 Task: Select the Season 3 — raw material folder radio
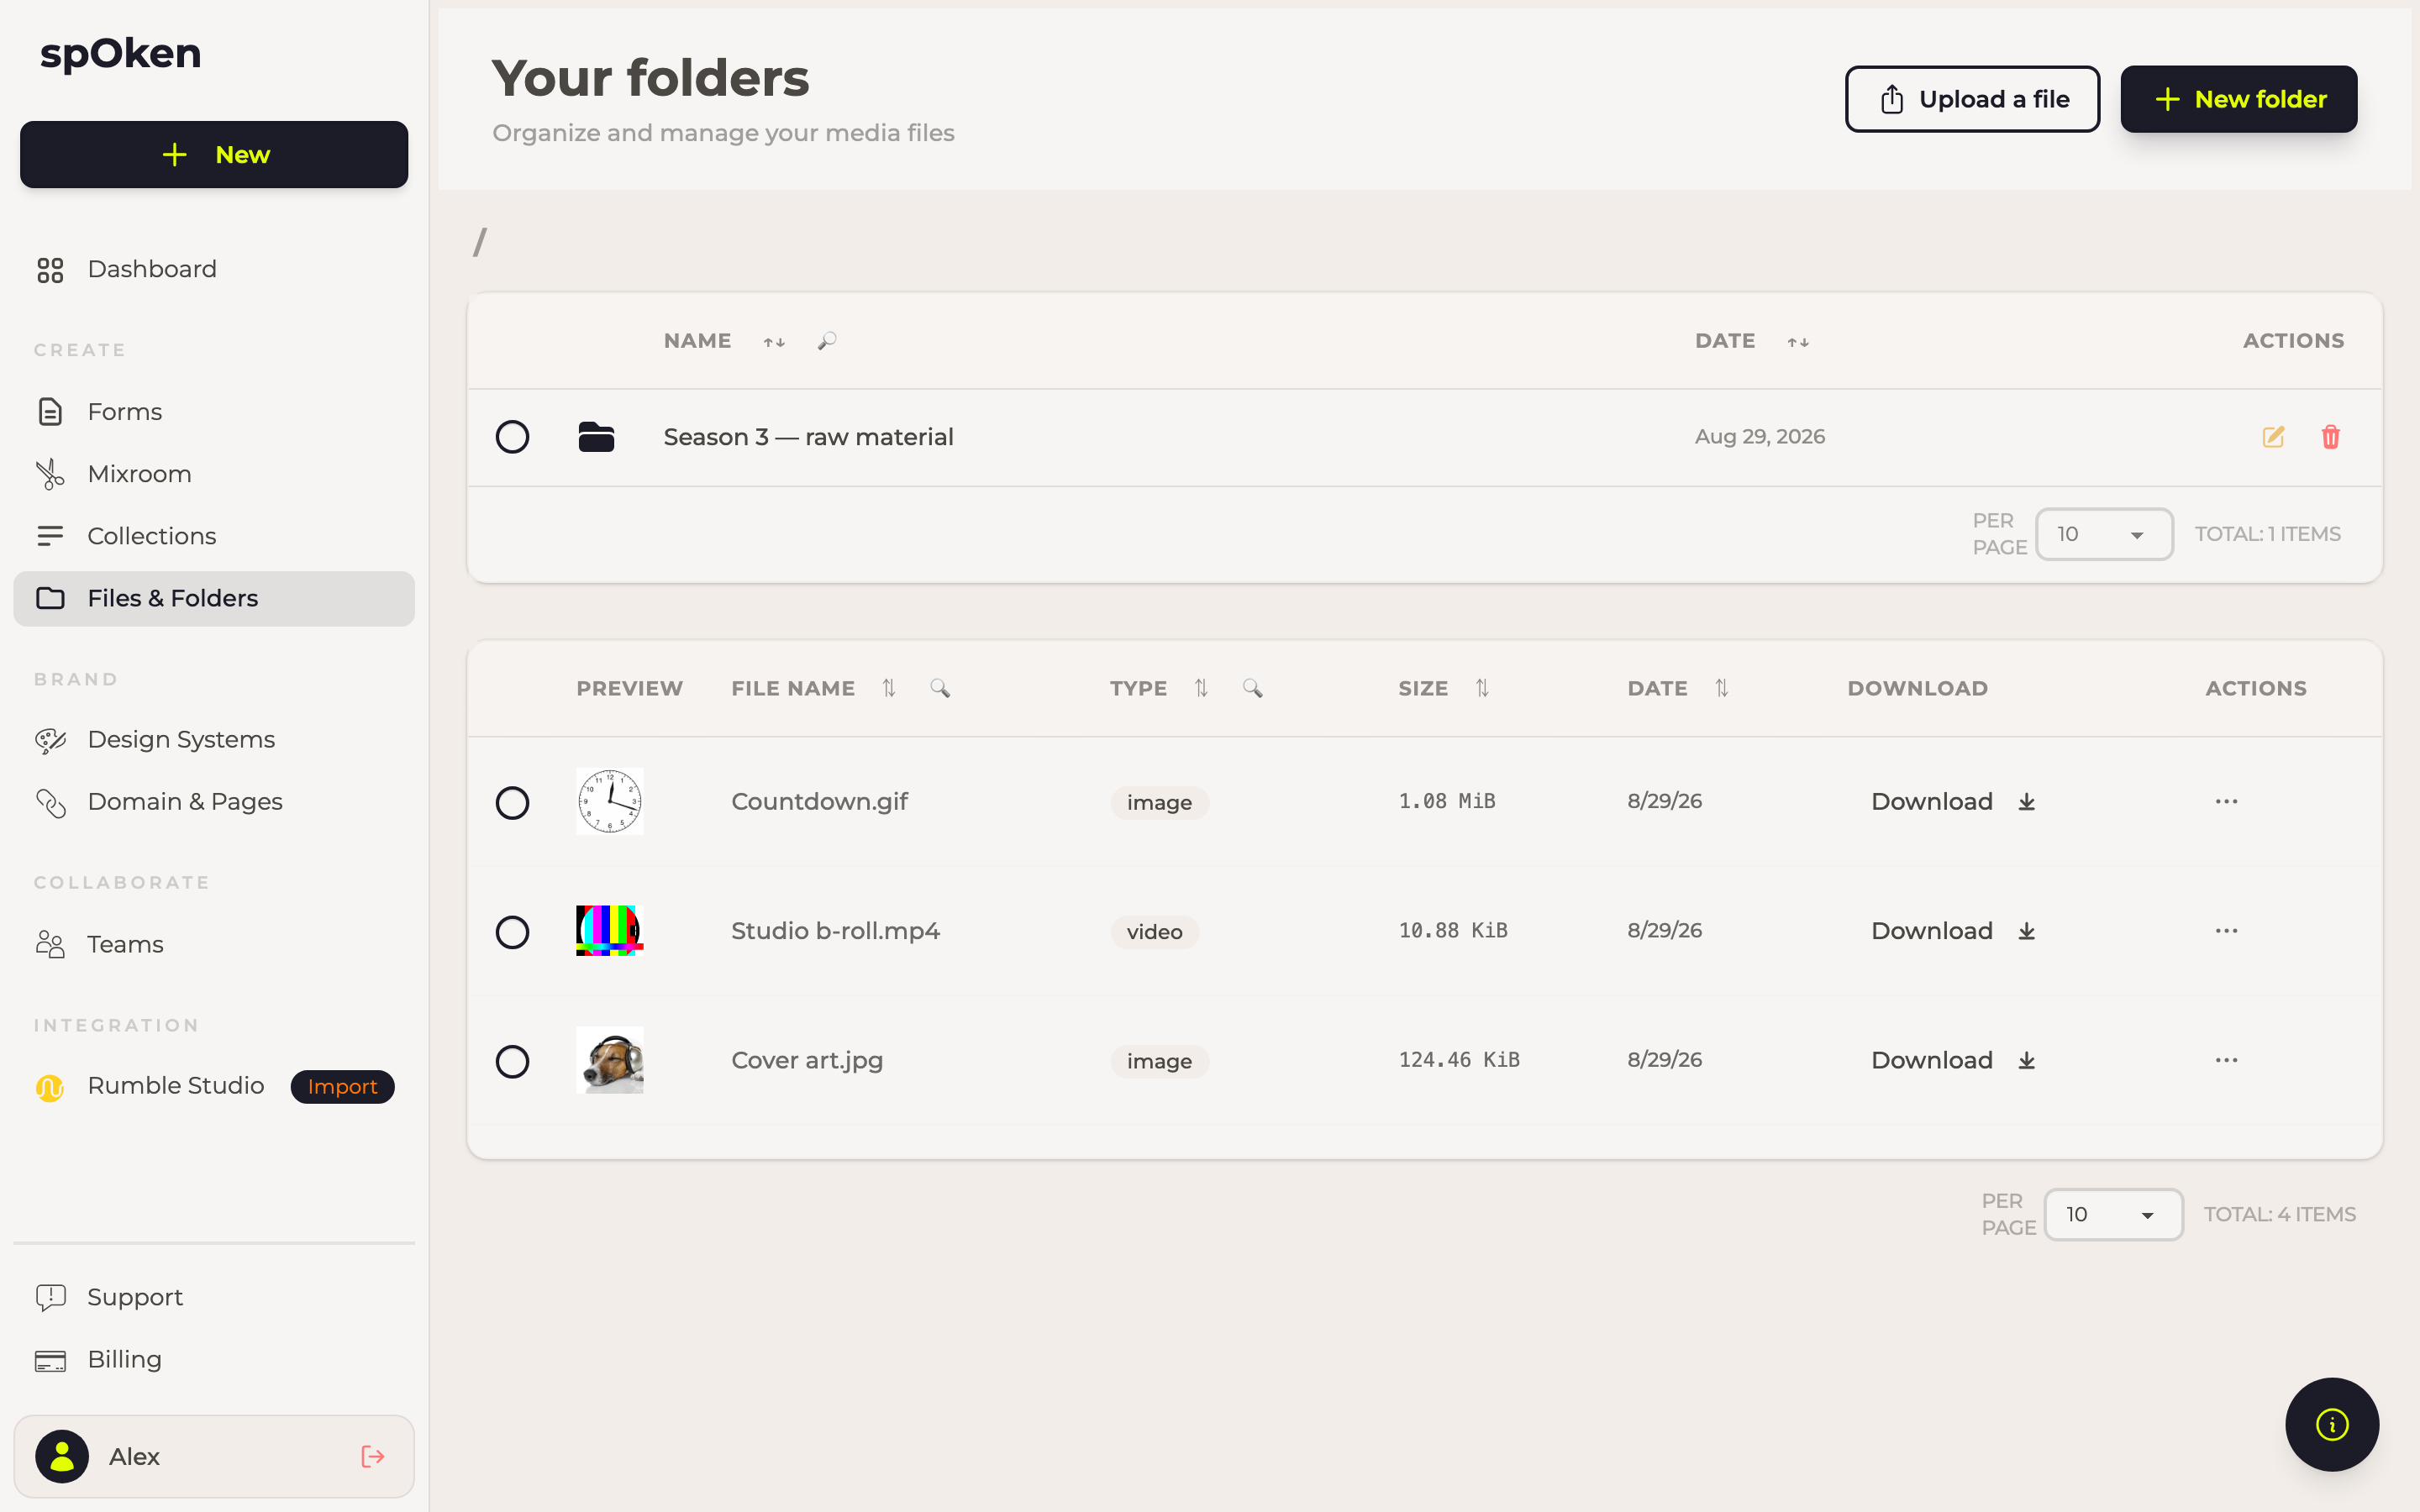coord(512,437)
